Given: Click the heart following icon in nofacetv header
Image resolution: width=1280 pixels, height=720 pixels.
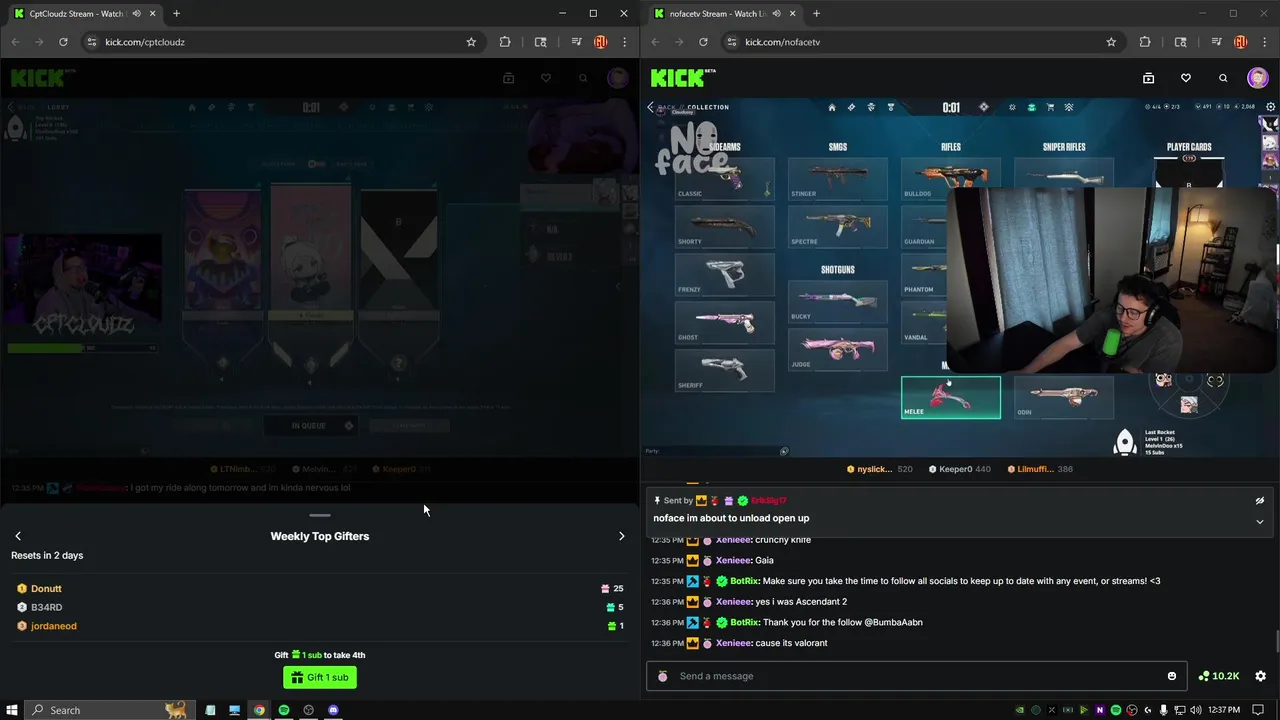Looking at the screenshot, I should coord(1186,78).
